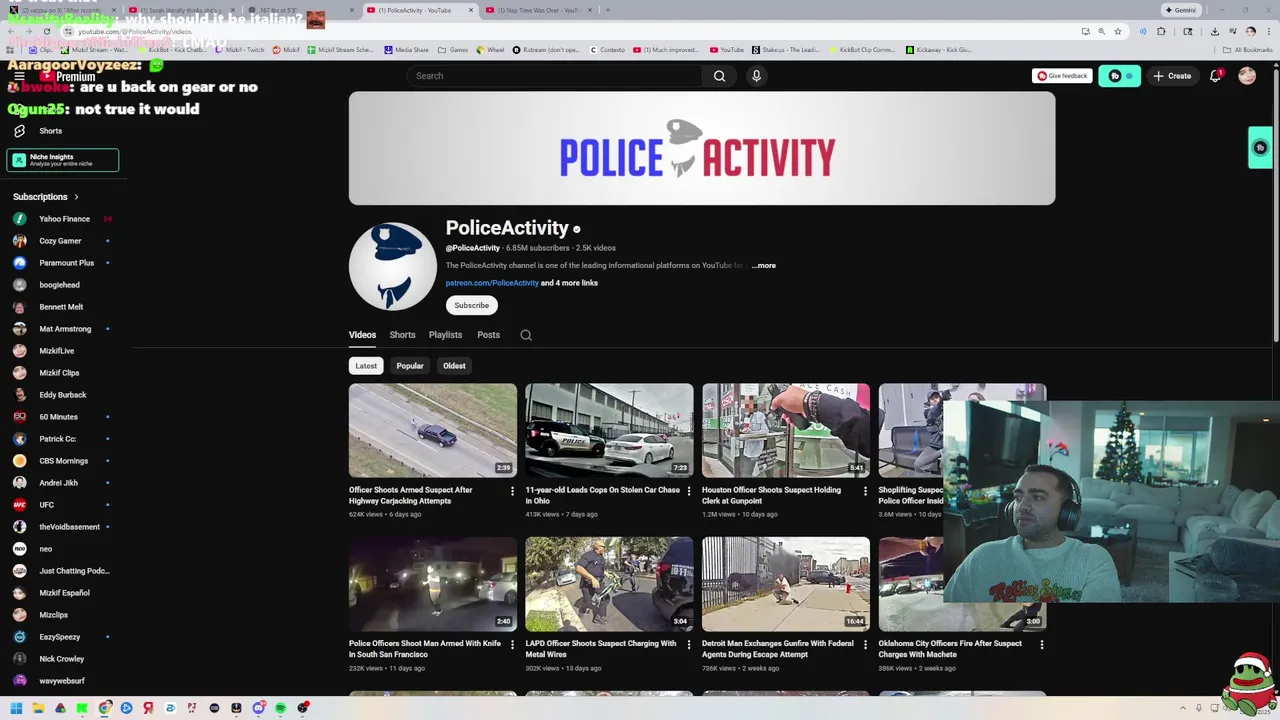Open Games bookmarks folder
The height and width of the screenshot is (720, 1280).
(453, 49)
